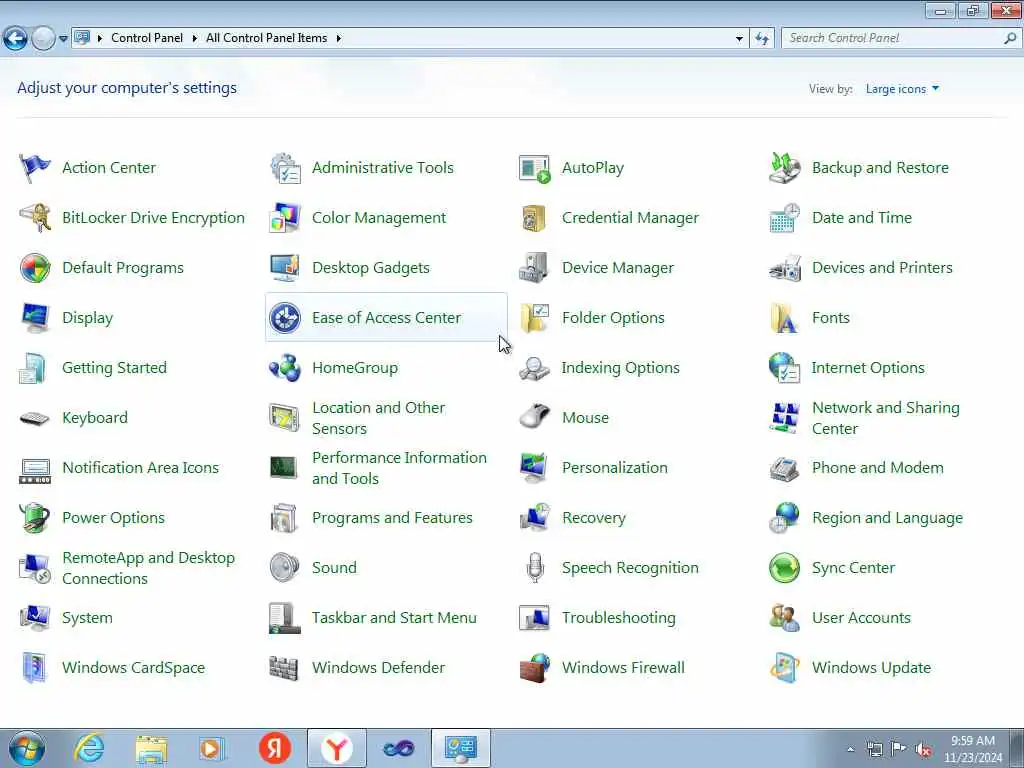Open RemoteApp and Desktop Connections link

(148, 568)
